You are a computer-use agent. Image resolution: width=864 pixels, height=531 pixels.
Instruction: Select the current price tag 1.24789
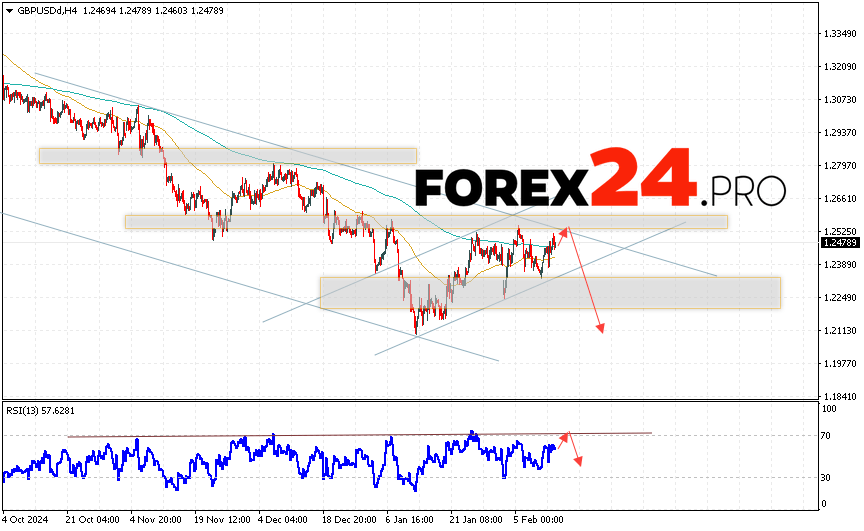pyautogui.click(x=839, y=242)
